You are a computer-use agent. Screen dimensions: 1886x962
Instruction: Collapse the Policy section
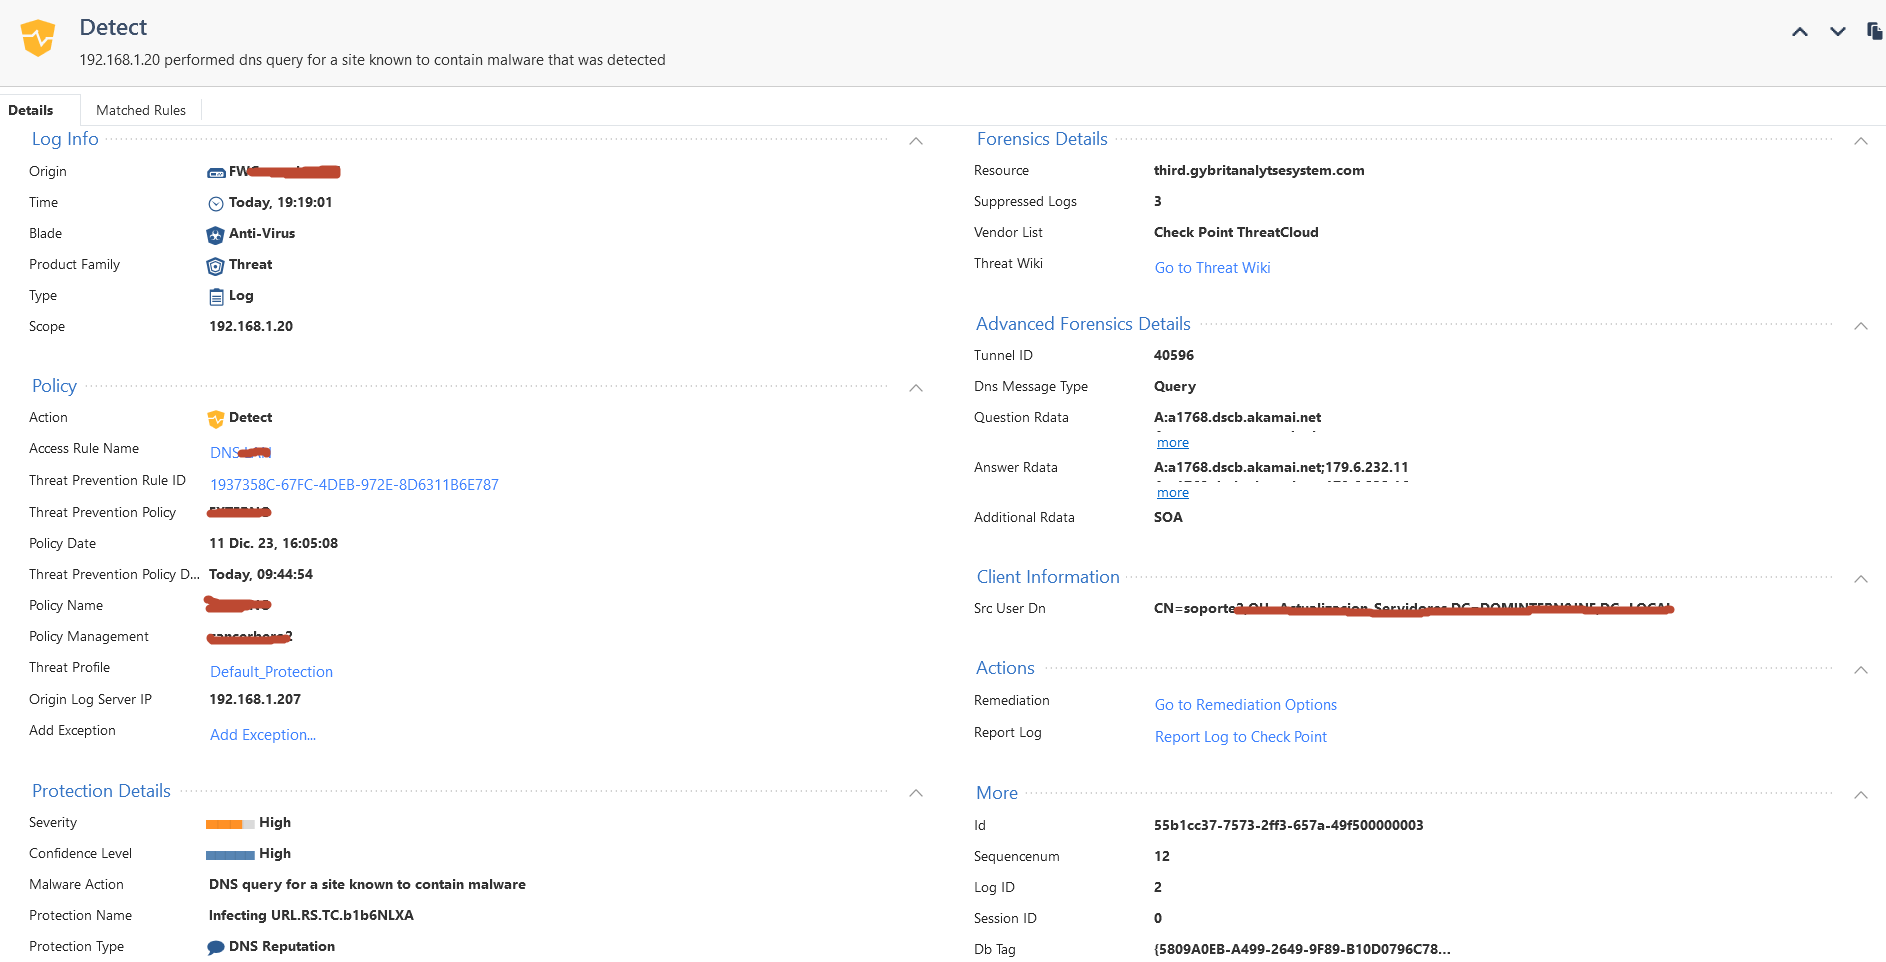pos(915,388)
